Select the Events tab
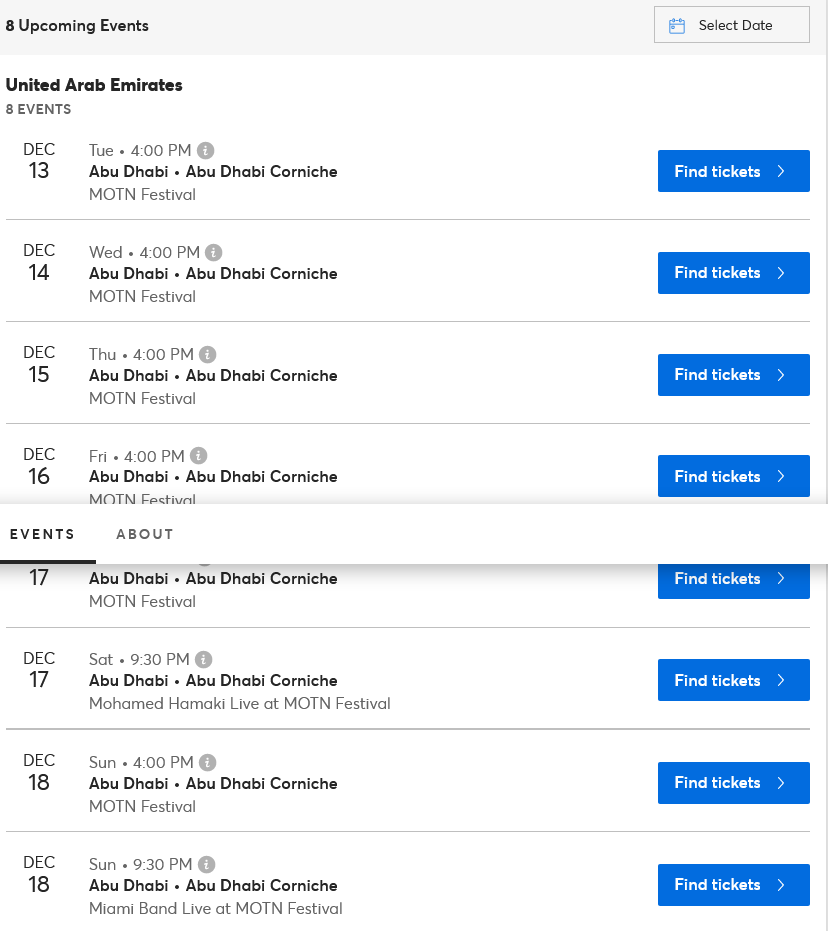The image size is (828, 931). [42, 534]
